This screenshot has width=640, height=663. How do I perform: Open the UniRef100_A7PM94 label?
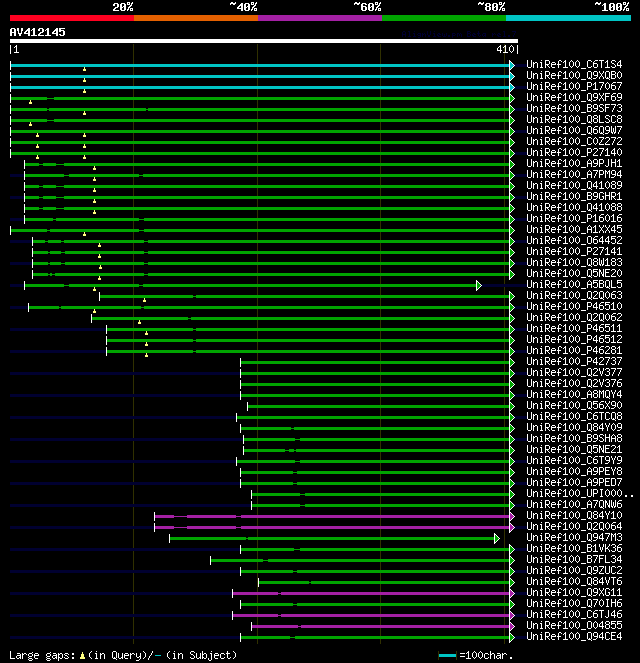pyautogui.click(x=574, y=174)
